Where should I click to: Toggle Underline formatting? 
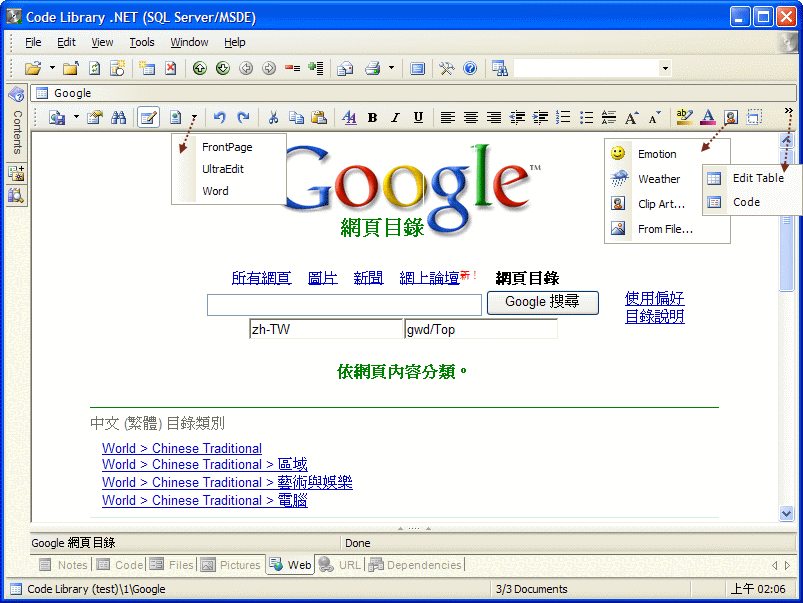tap(418, 118)
